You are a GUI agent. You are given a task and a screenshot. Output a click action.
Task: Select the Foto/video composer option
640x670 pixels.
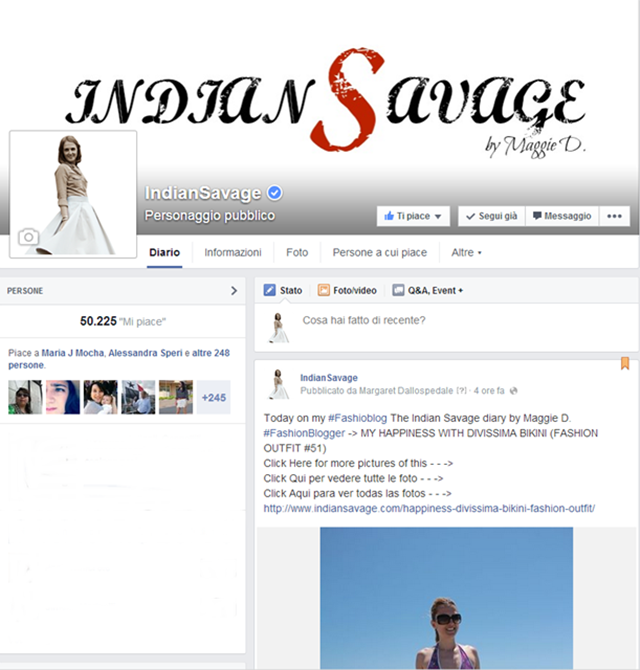coord(347,291)
